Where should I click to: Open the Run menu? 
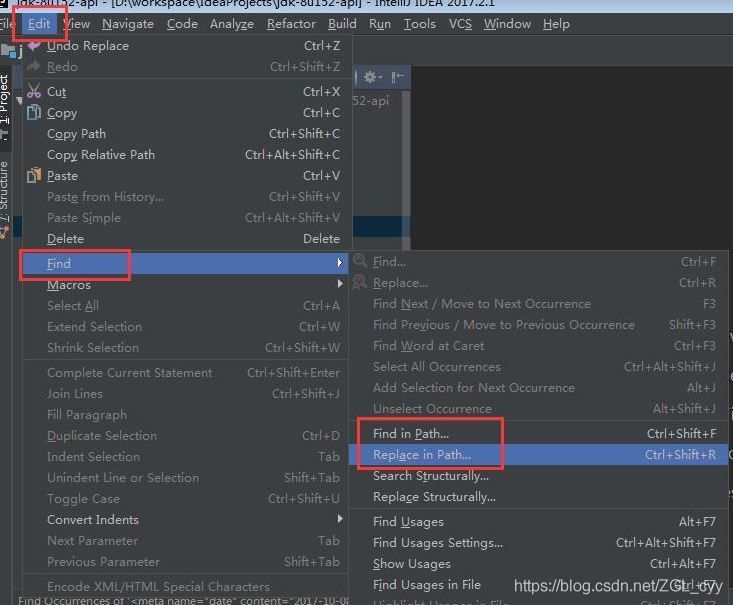[x=380, y=24]
